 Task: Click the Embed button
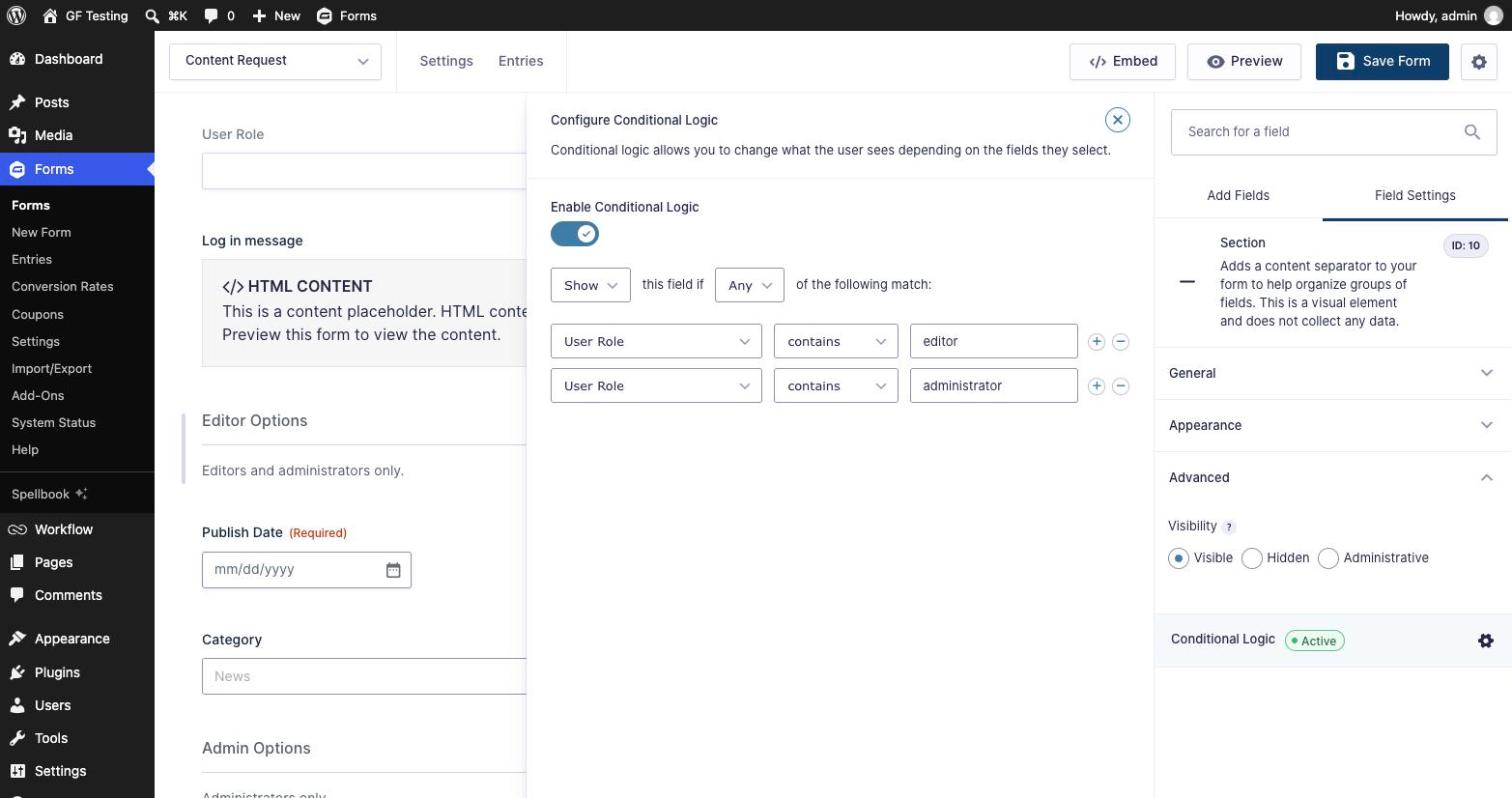click(x=1123, y=61)
